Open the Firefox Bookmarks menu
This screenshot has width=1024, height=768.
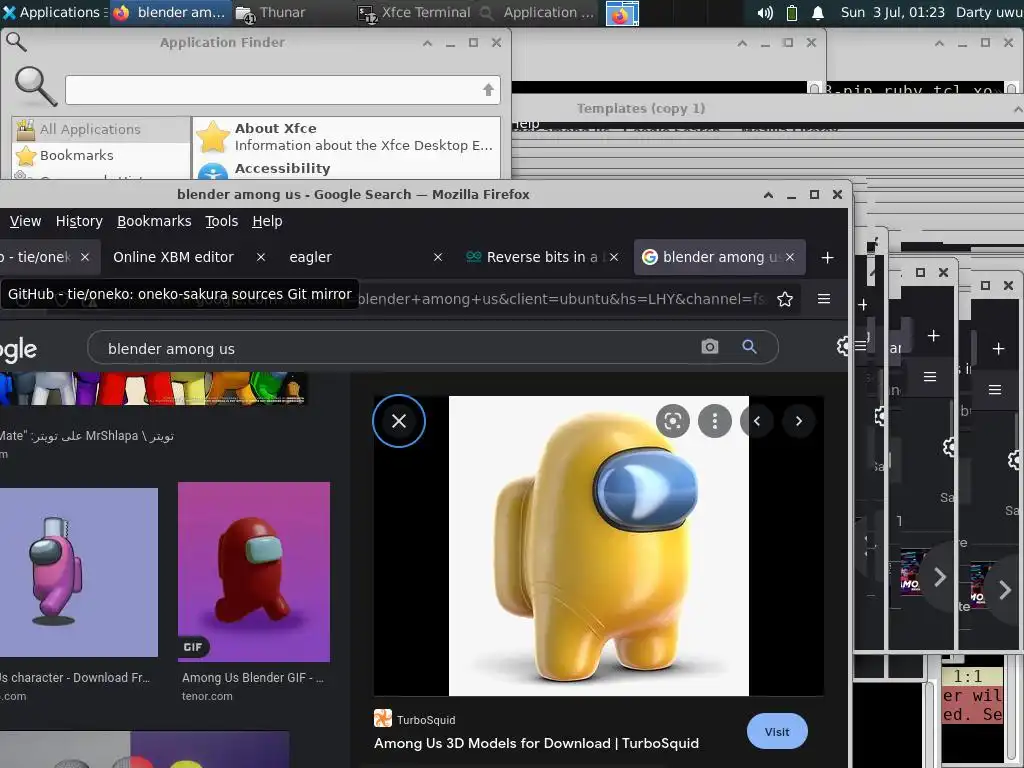154,221
